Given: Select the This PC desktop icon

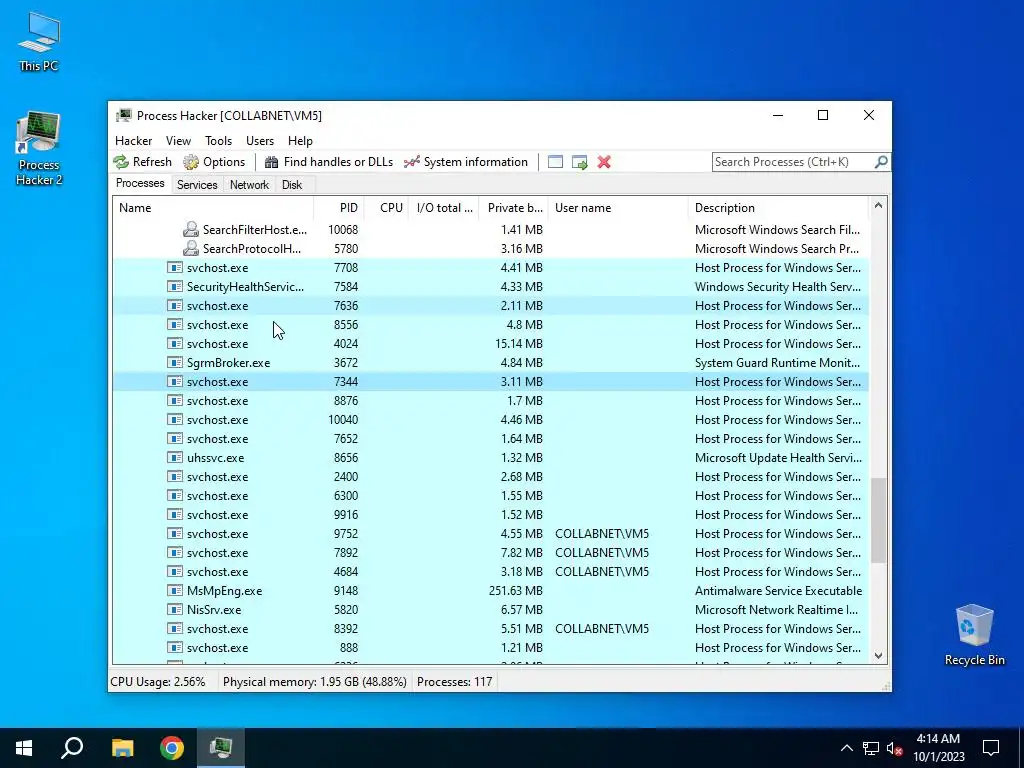Looking at the screenshot, I should click(x=39, y=42).
